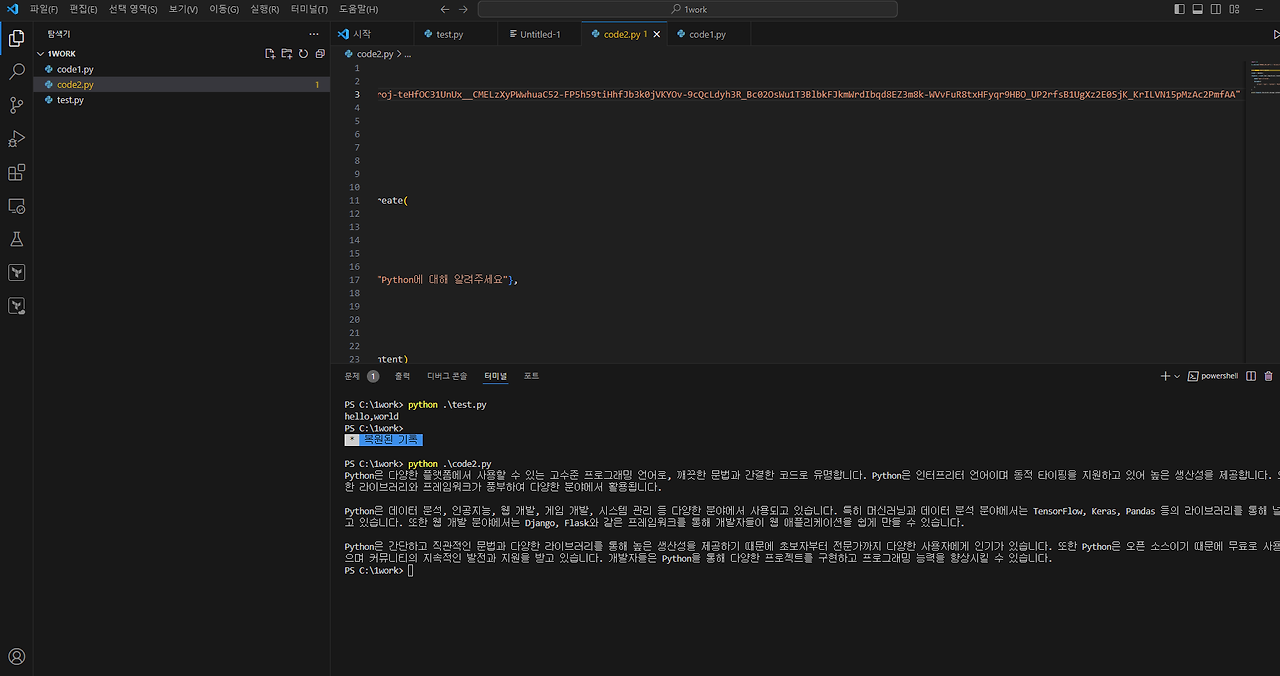1280x676 pixels.
Task: Open the Accounts menu in the activity bar
Action: [x=16, y=657]
